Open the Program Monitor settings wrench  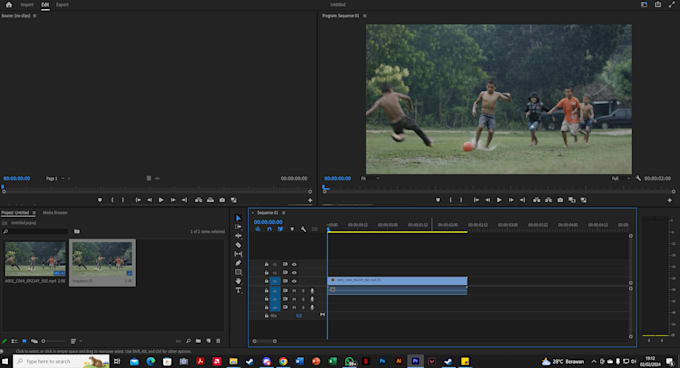[638, 179]
